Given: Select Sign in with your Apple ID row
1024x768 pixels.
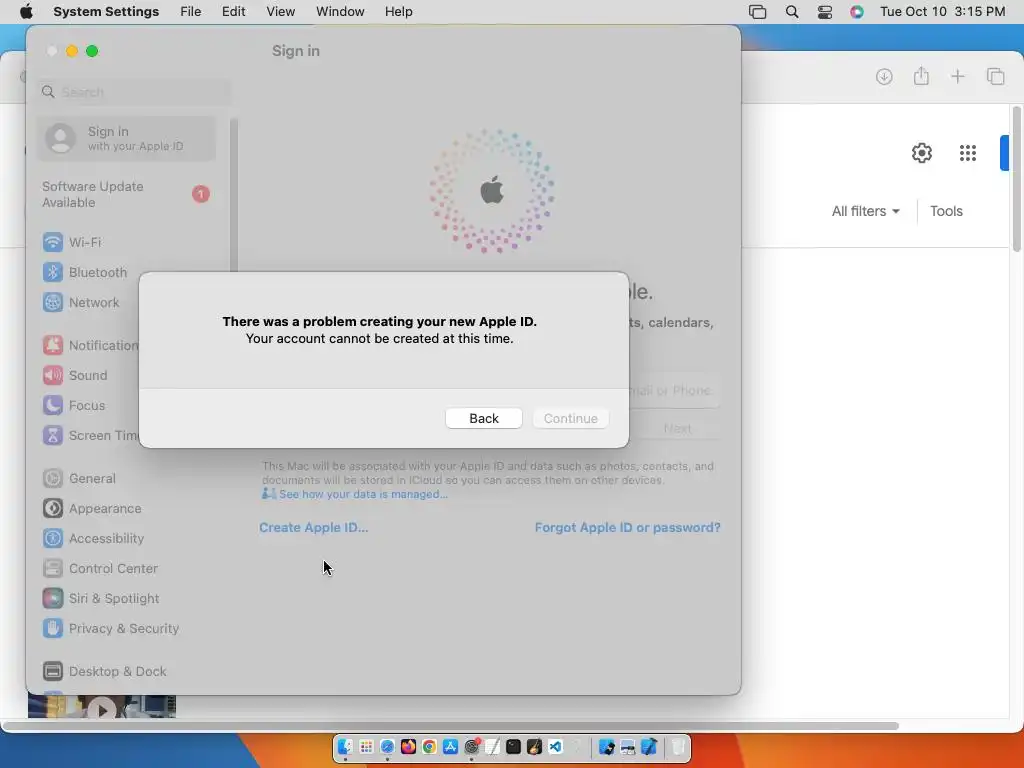Looking at the screenshot, I should tap(126, 138).
